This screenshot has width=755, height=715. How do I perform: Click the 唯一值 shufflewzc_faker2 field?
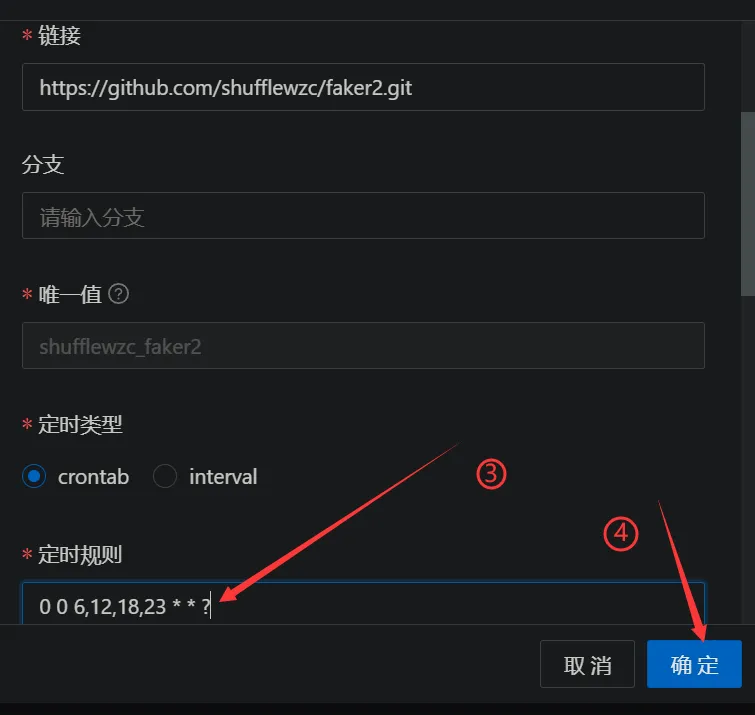coord(364,346)
